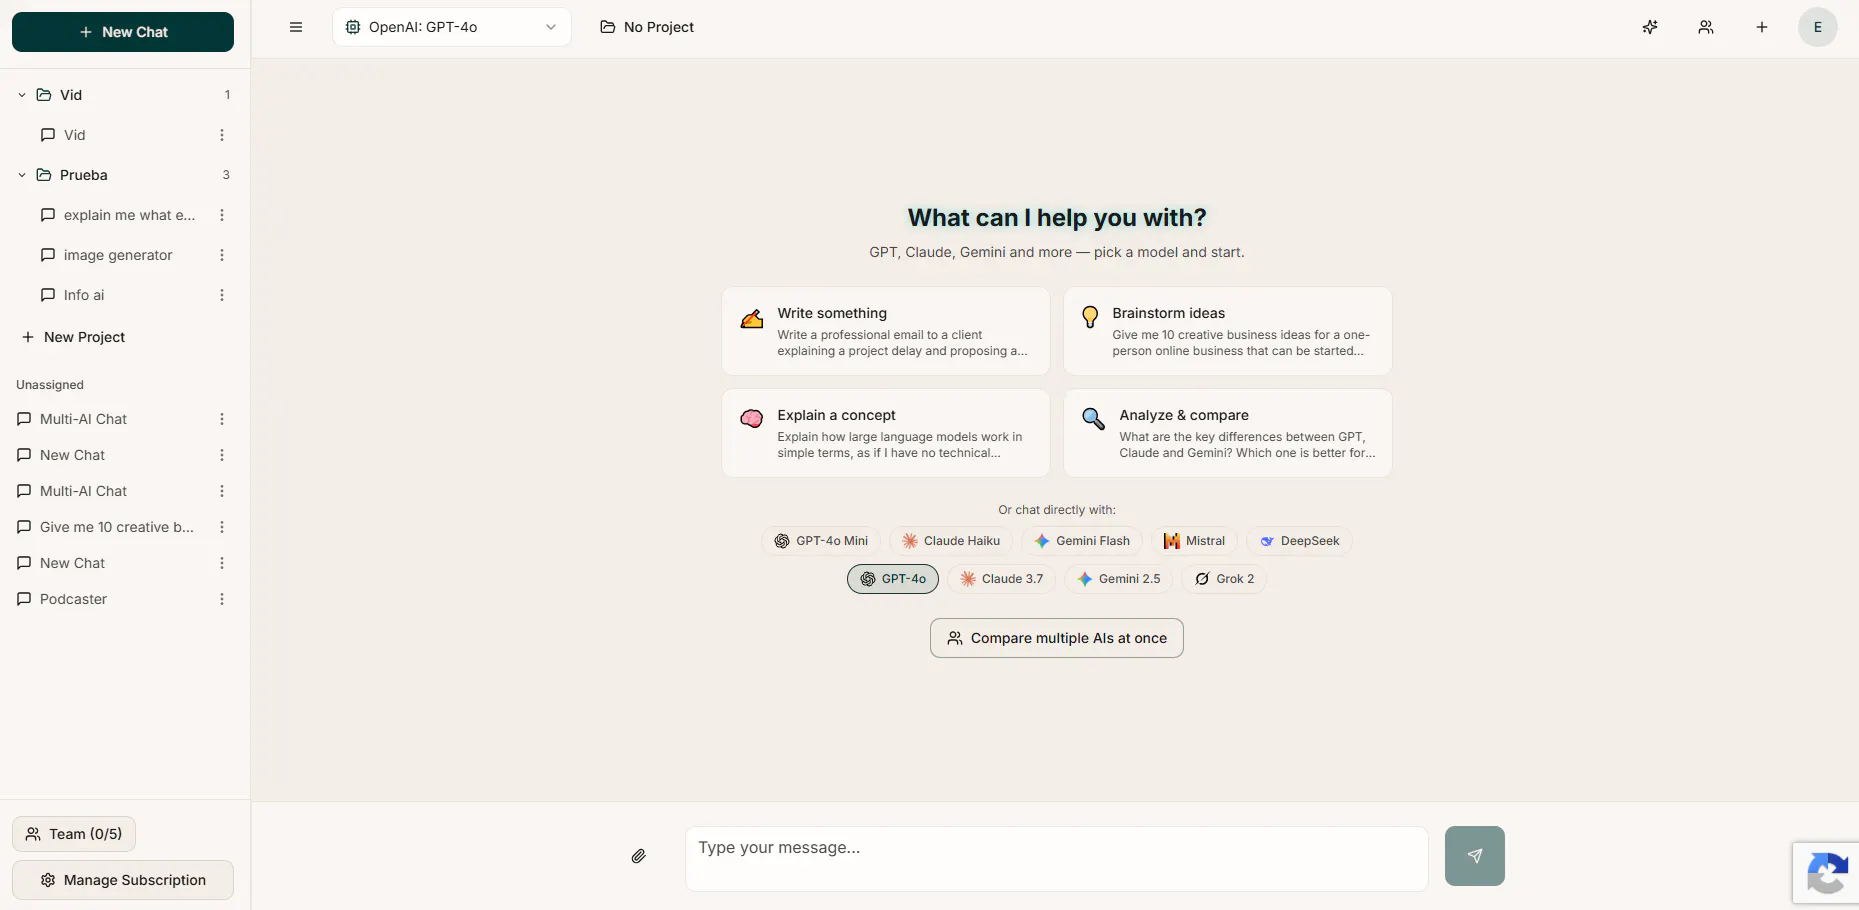The image size is (1859, 910).
Task: Click New Project in sidebar
Action: pos(74,337)
